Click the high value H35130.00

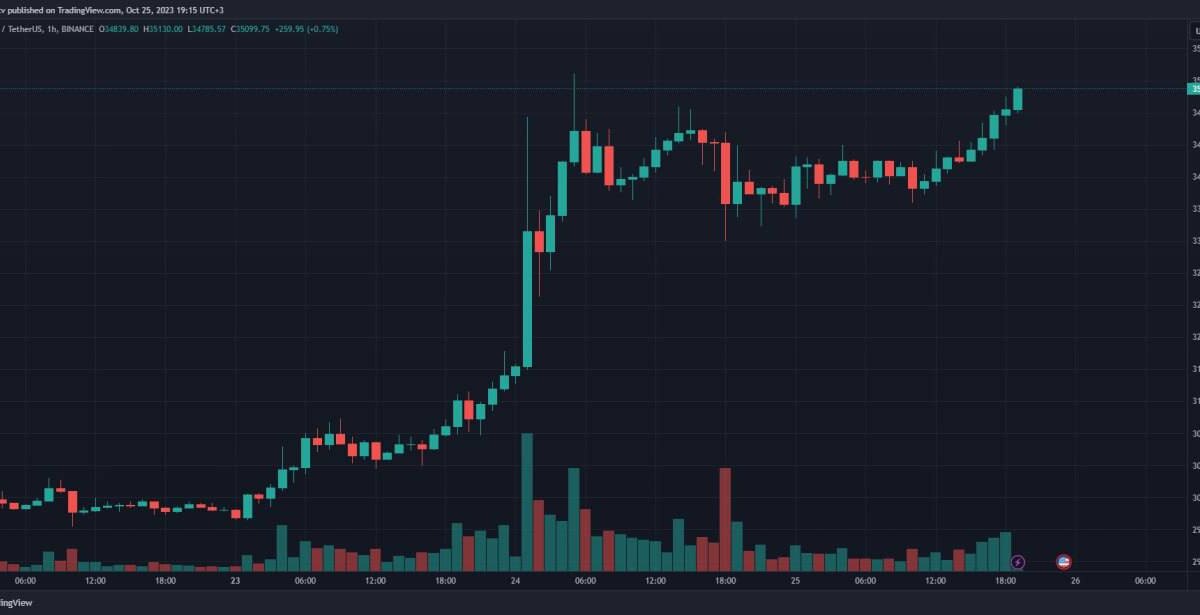coord(164,29)
